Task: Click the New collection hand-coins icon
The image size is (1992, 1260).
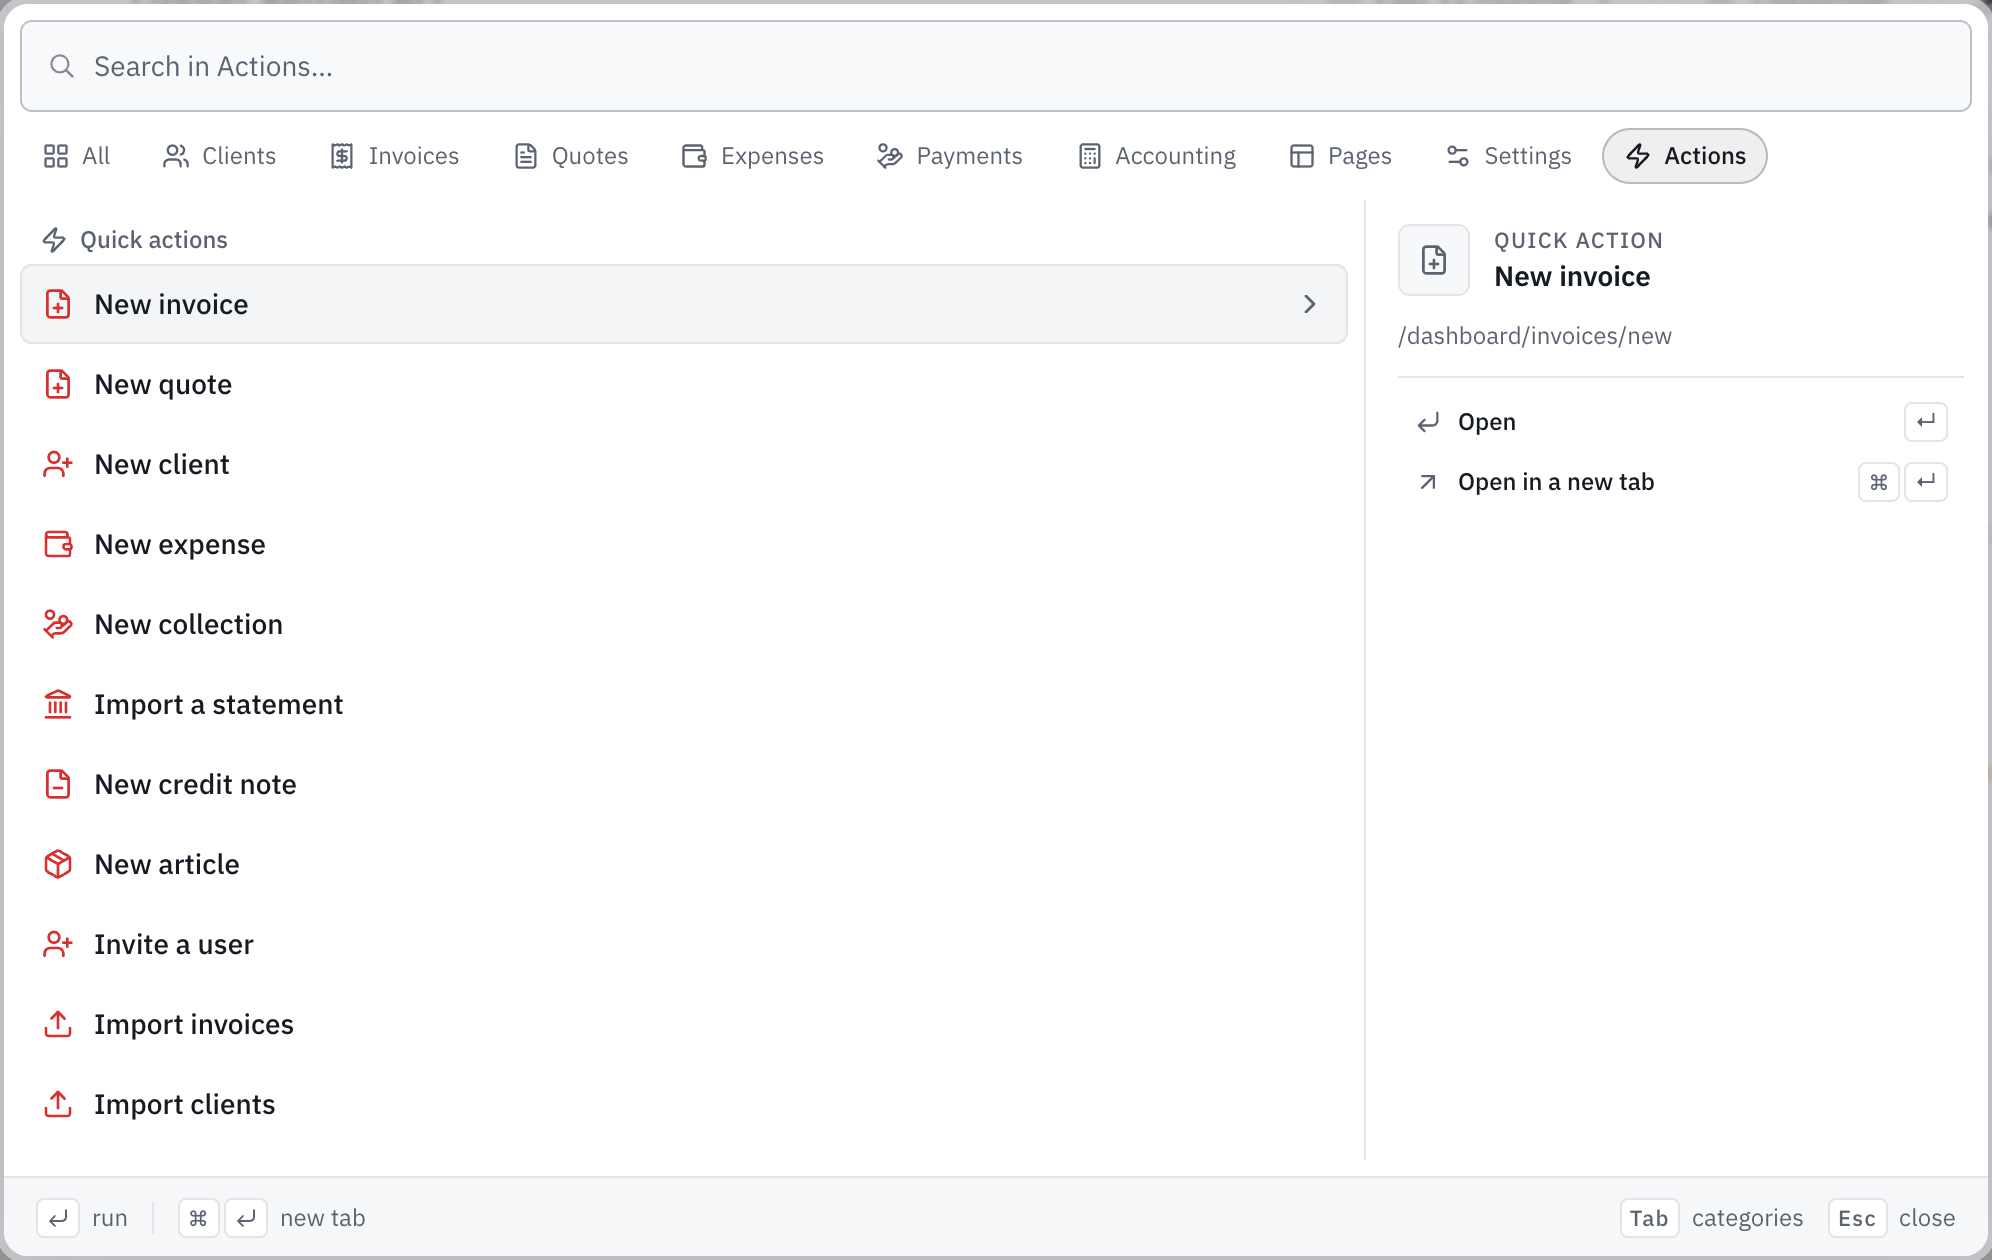Action: [x=58, y=624]
